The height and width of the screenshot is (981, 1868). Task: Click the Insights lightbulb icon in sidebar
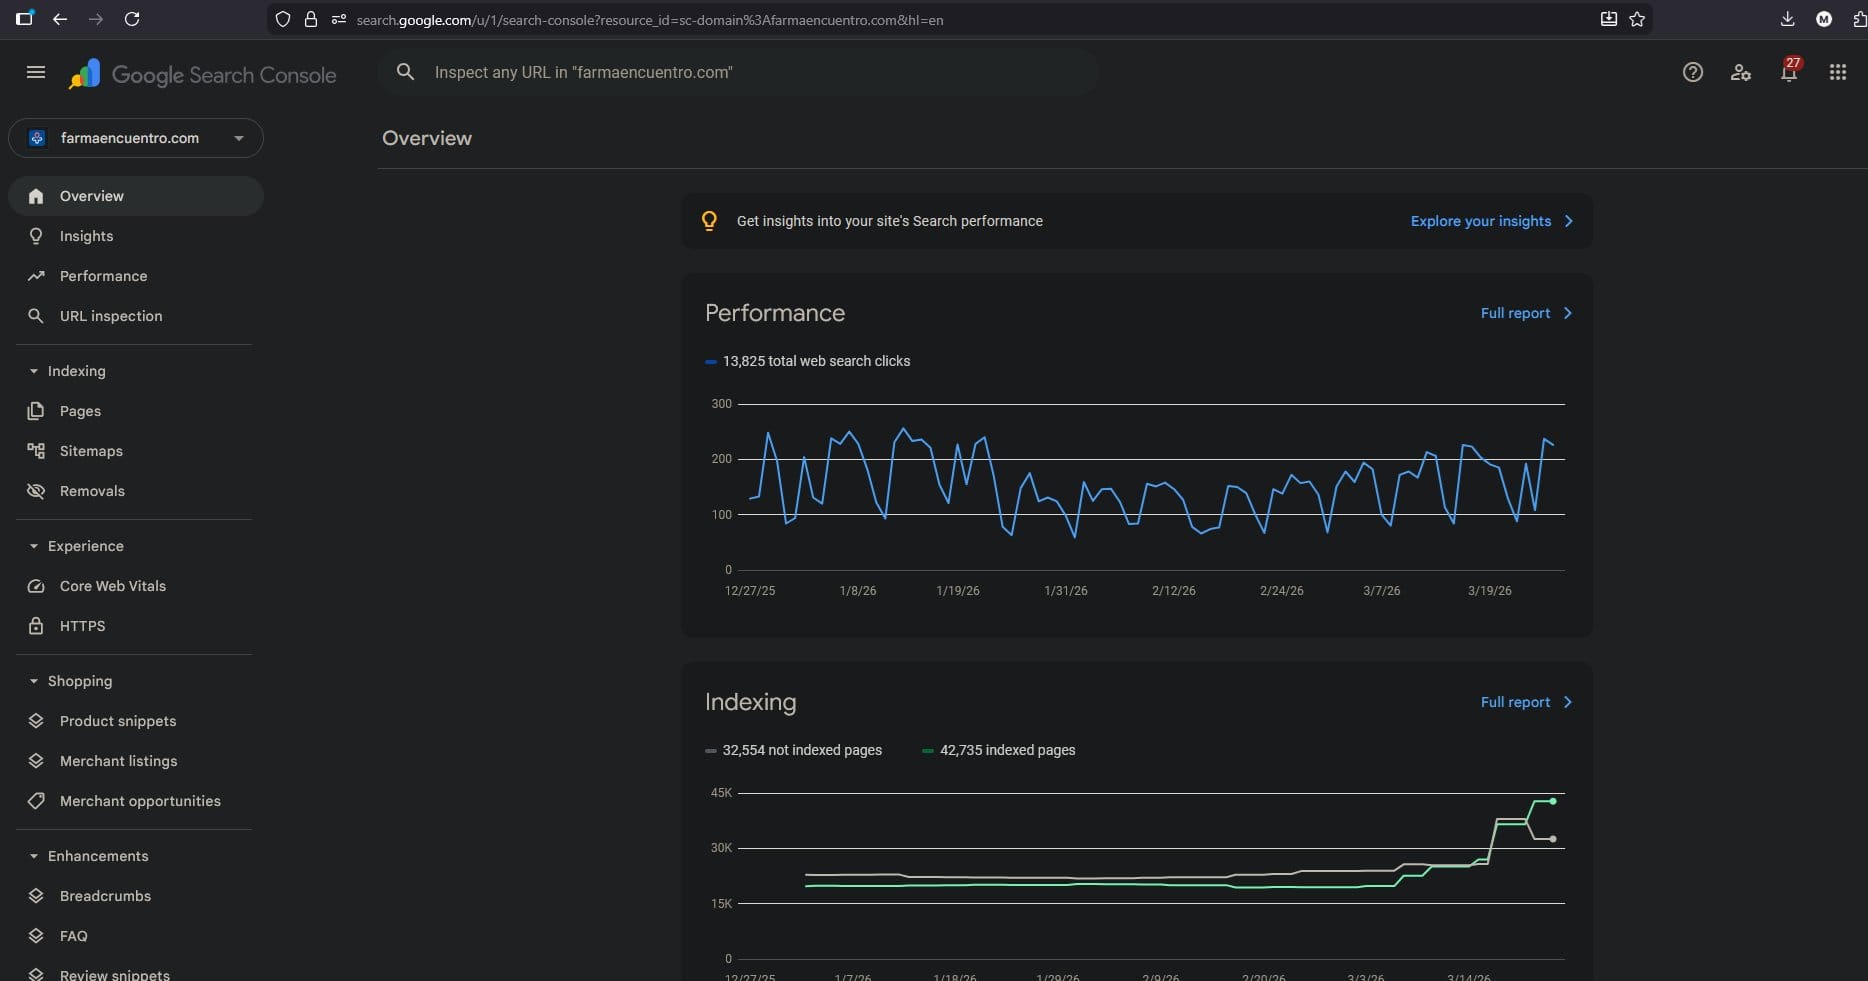(36, 236)
